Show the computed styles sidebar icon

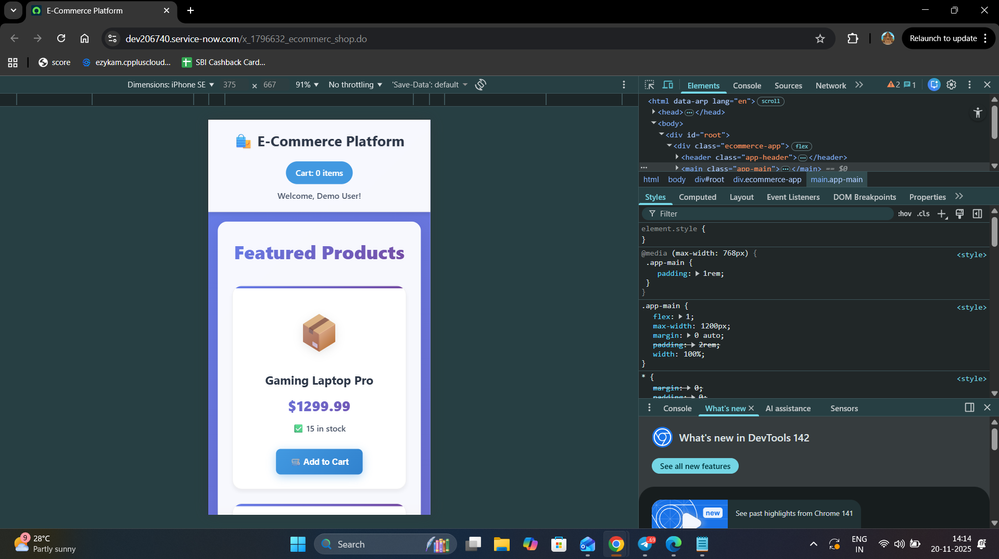[x=977, y=213]
